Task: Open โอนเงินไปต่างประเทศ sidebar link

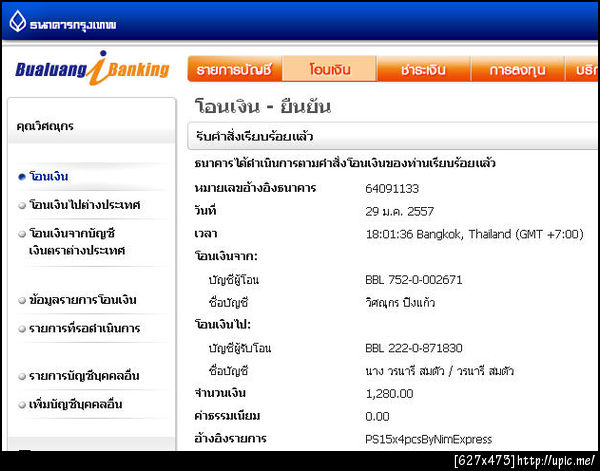Action: point(85,205)
